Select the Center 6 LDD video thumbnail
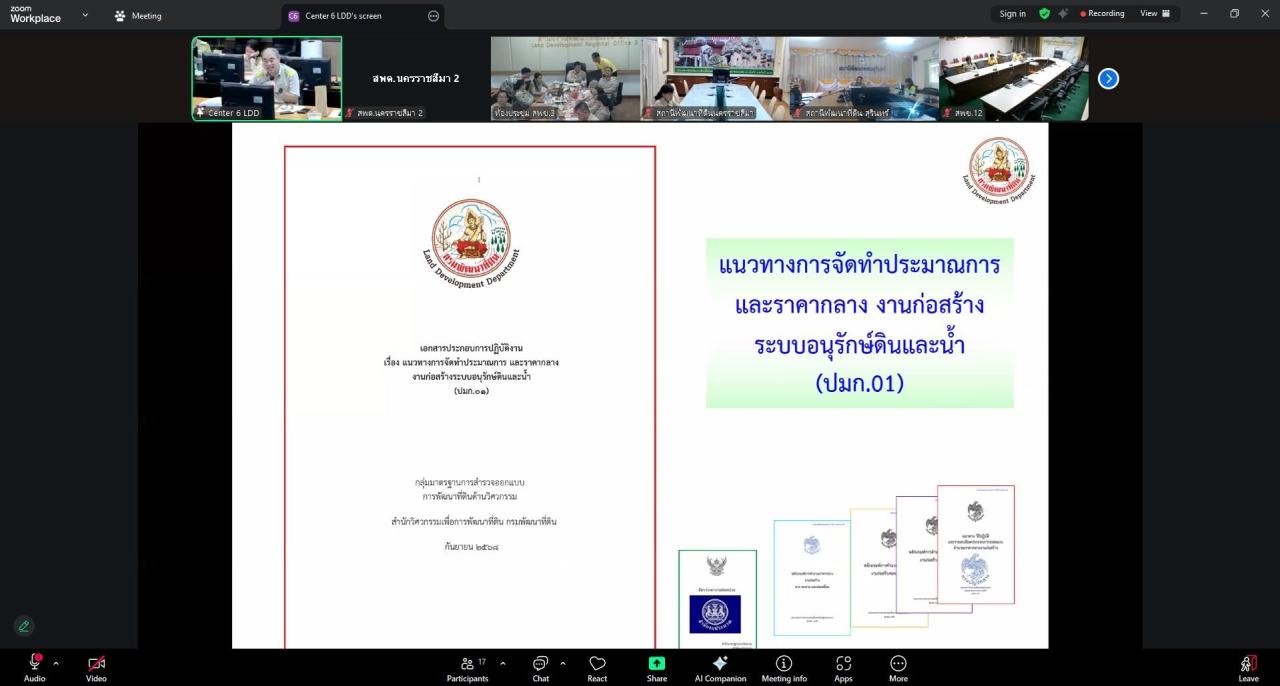 pos(267,78)
